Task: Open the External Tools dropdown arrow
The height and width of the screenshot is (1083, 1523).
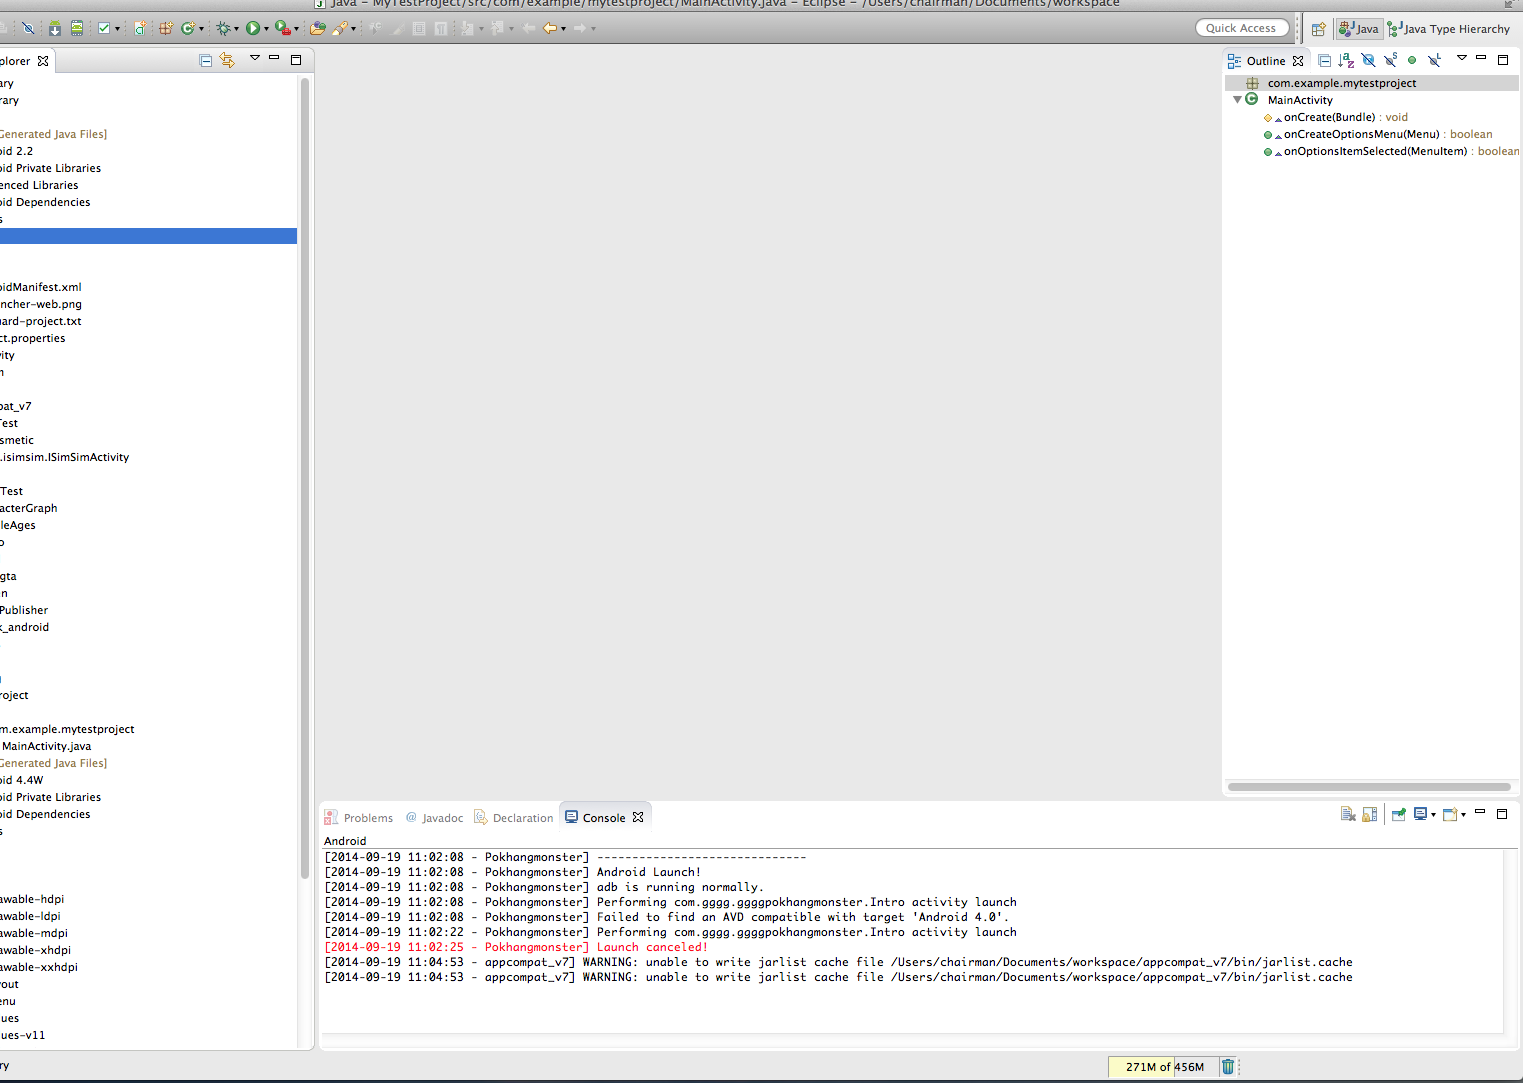Action: (296, 29)
